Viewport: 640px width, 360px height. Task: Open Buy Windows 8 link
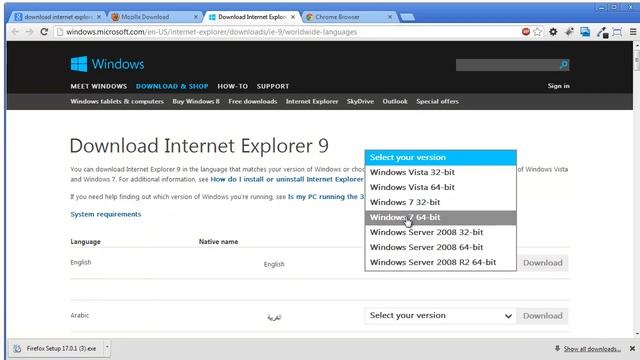click(x=196, y=101)
